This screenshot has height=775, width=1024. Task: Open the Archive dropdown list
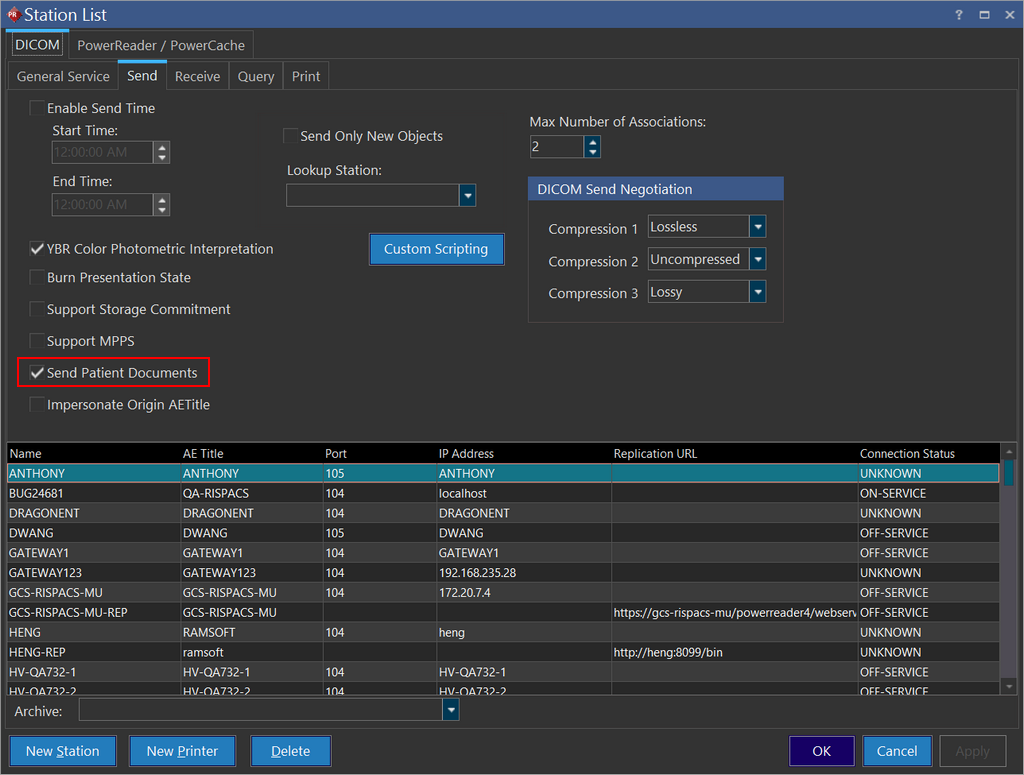click(451, 710)
